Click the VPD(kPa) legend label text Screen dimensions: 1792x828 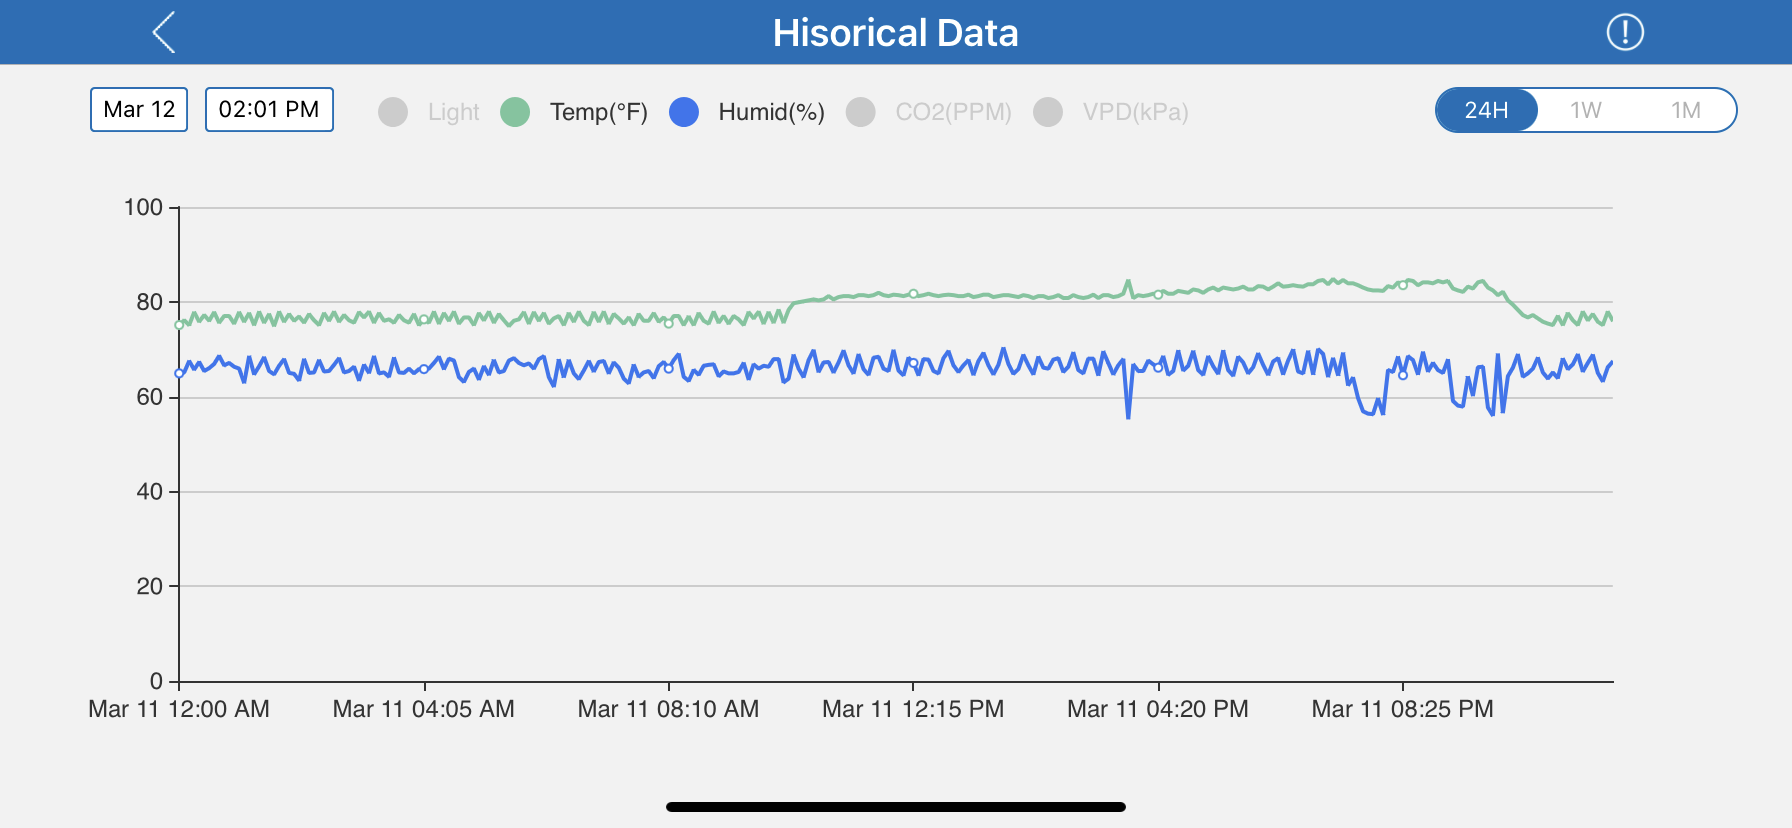point(1135,112)
